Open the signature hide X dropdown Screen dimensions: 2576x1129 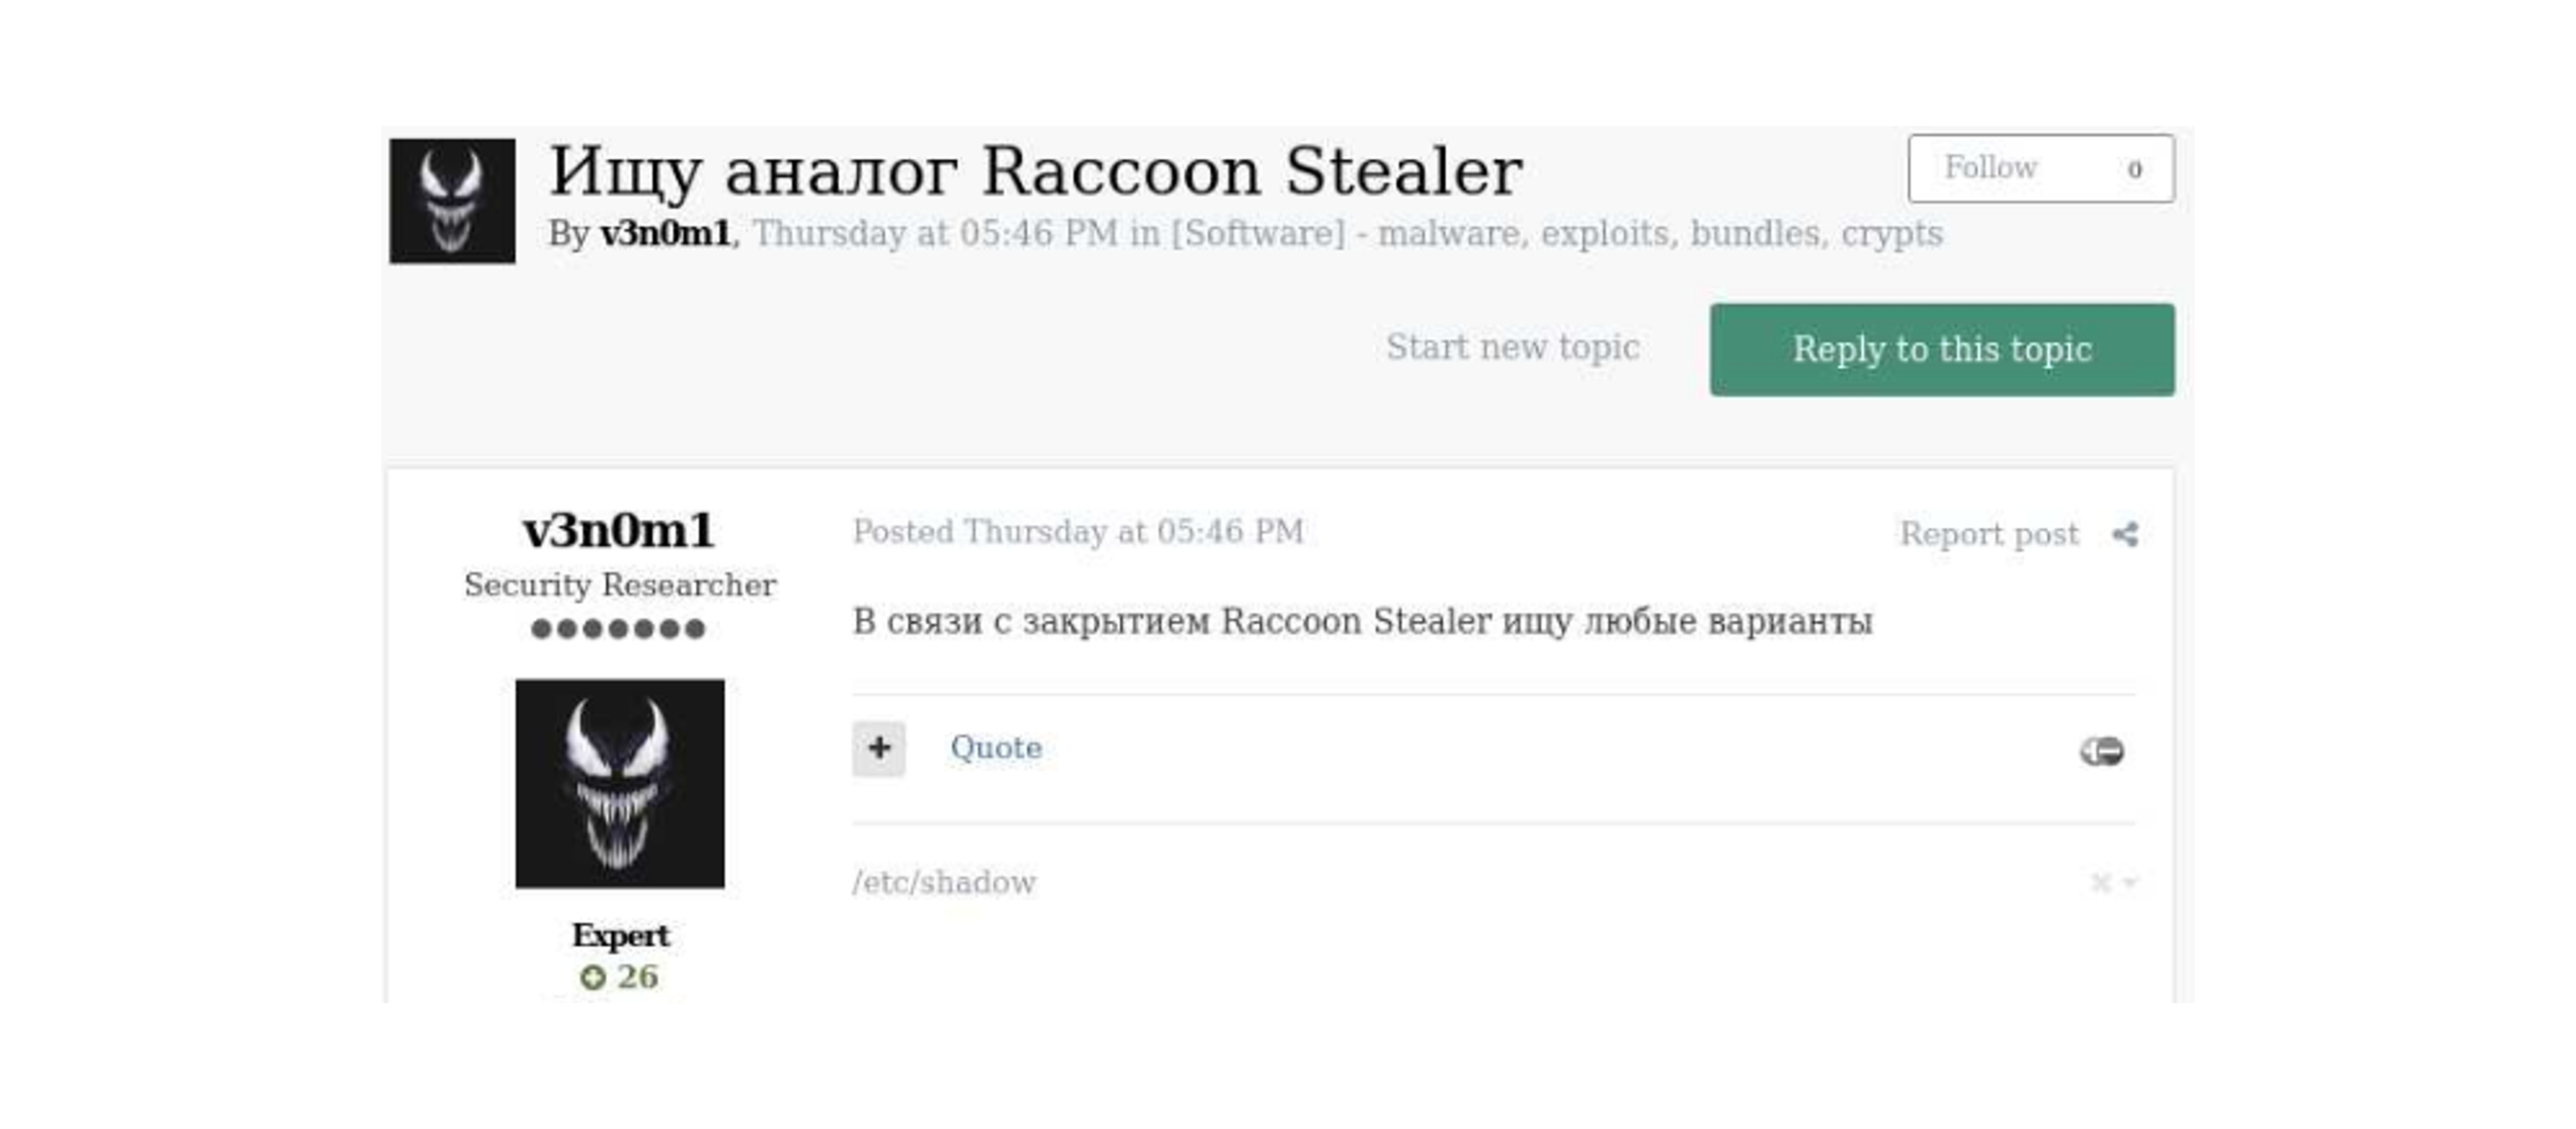click(2113, 882)
